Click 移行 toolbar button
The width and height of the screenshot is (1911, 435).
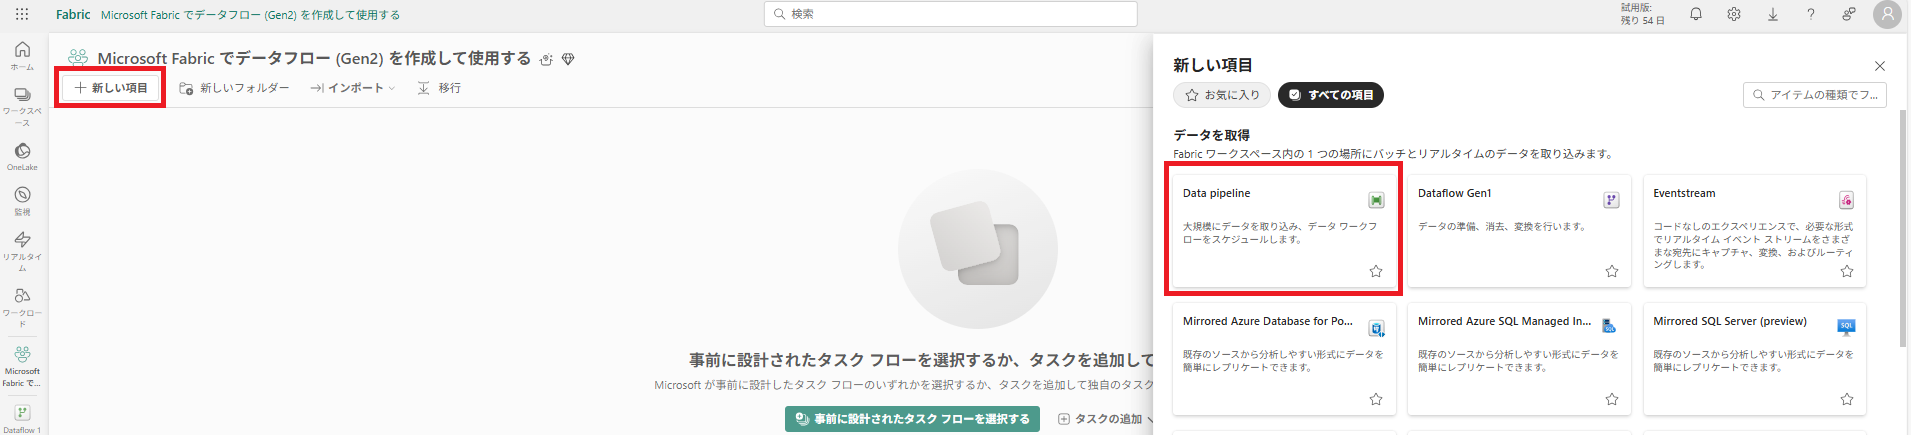coord(439,88)
